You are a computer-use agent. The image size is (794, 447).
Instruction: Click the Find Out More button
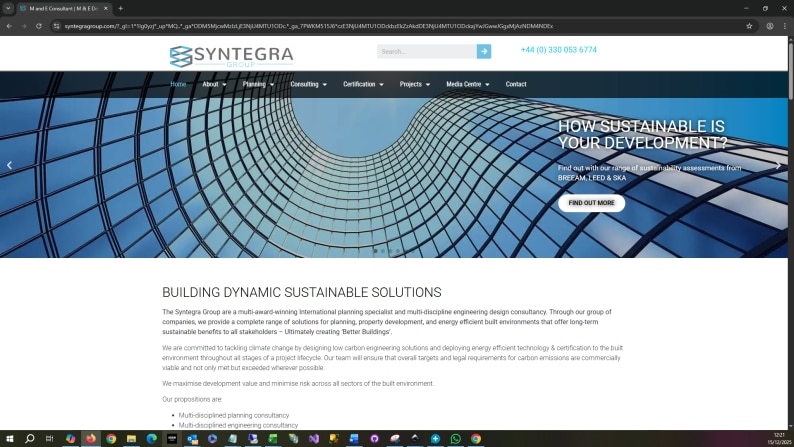pyautogui.click(x=591, y=203)
